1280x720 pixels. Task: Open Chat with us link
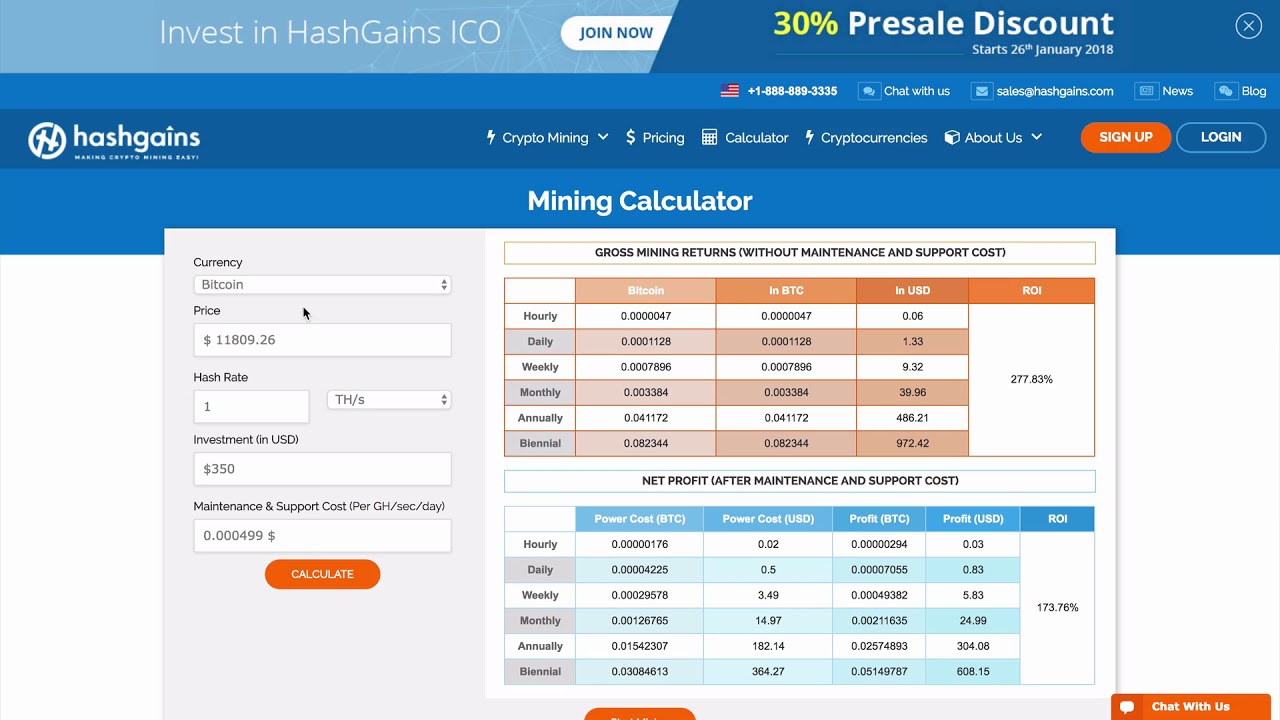pos(917,91)
